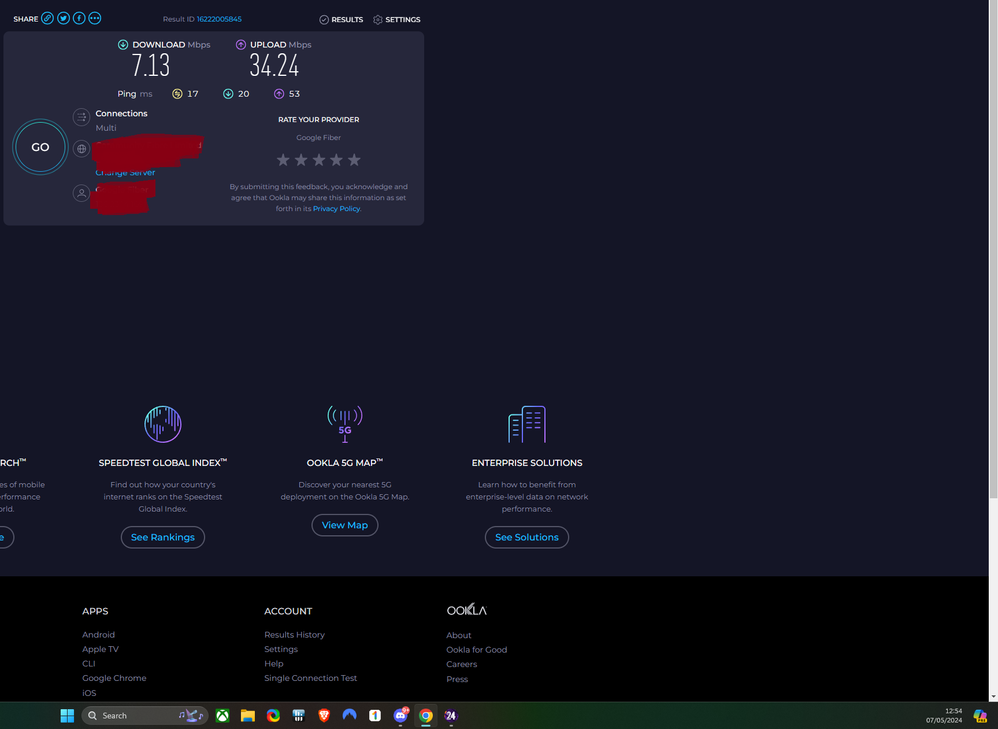Click the server globe icon
Viewport: 998px width, 729px height.
point(81,149)
